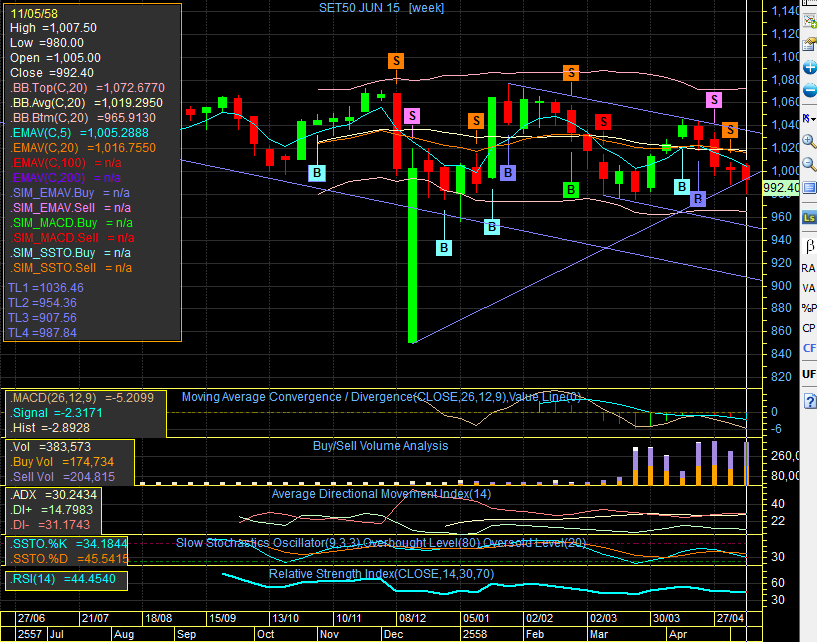Click the .ADX =30.2434 label

coord(54,495)
